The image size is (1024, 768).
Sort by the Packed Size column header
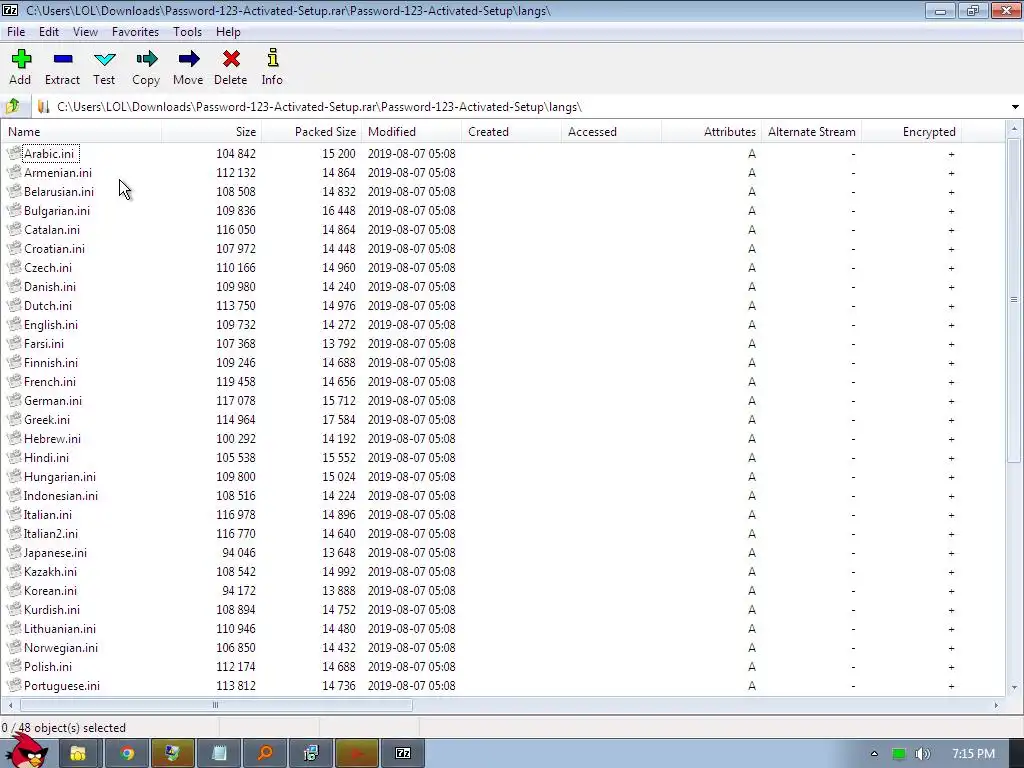pyautogui.click(x=312, y=132)
